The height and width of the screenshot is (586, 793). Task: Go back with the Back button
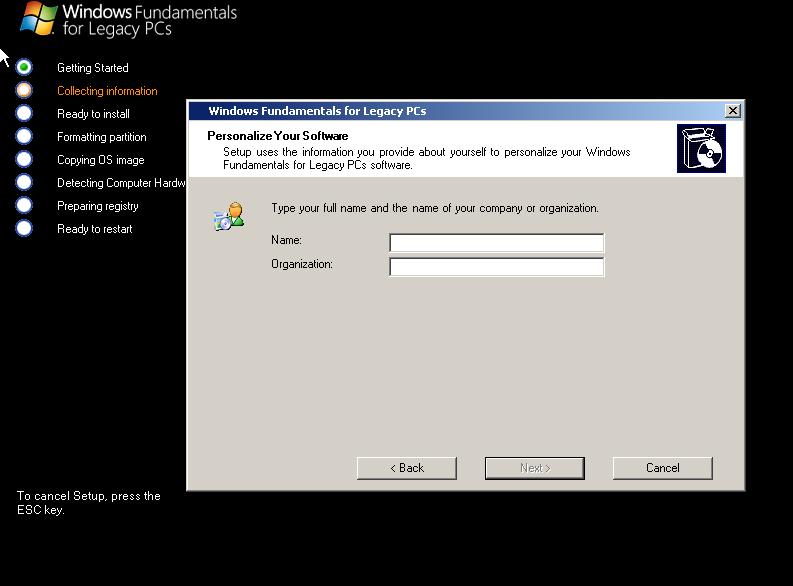[407, 468]
